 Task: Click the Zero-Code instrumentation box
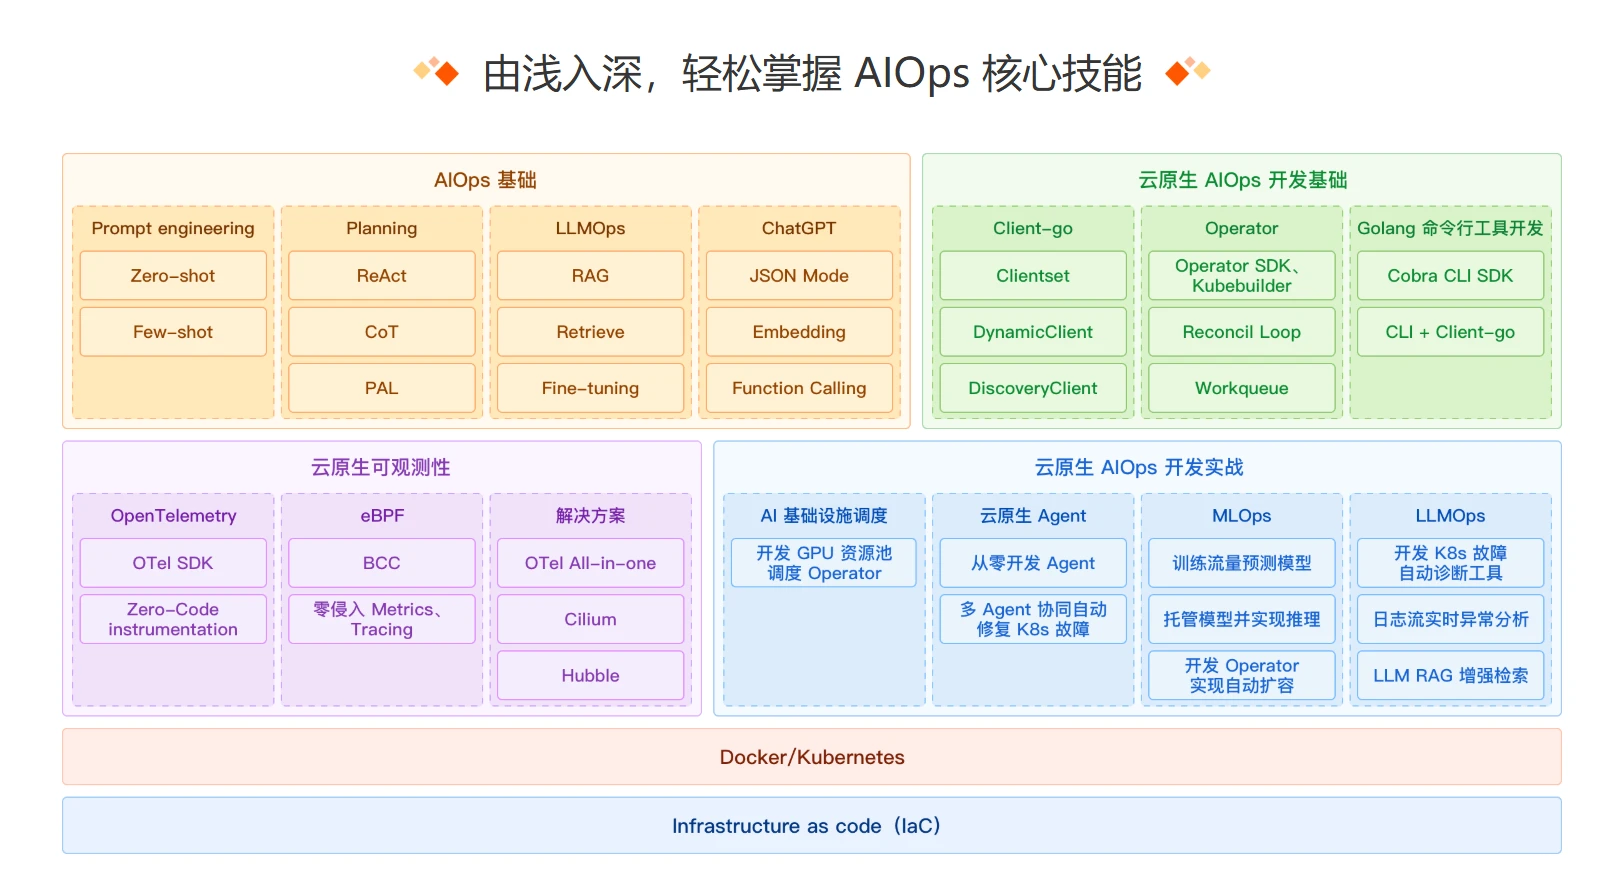coord(173,619)
